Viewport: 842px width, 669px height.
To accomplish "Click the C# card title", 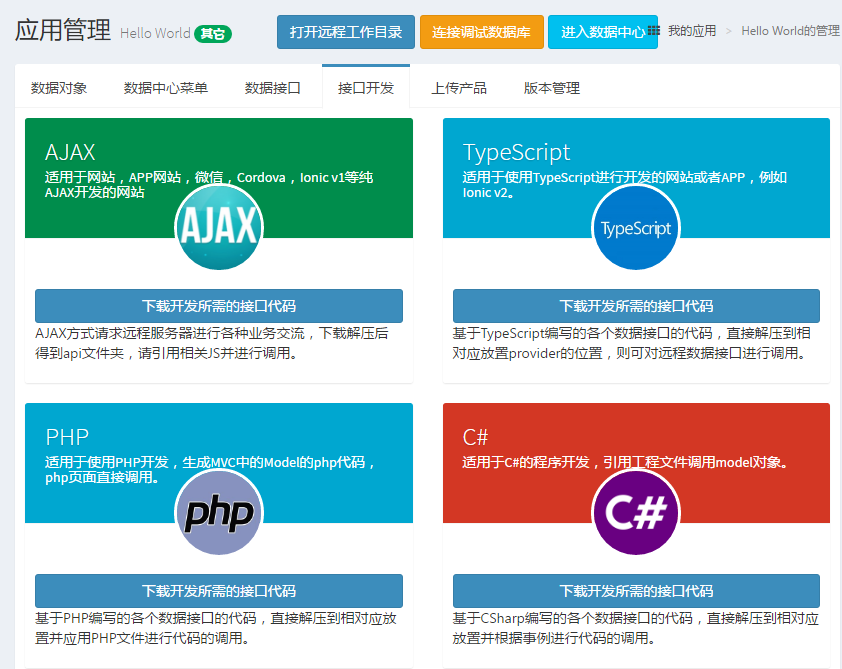I will coord(476,437).
